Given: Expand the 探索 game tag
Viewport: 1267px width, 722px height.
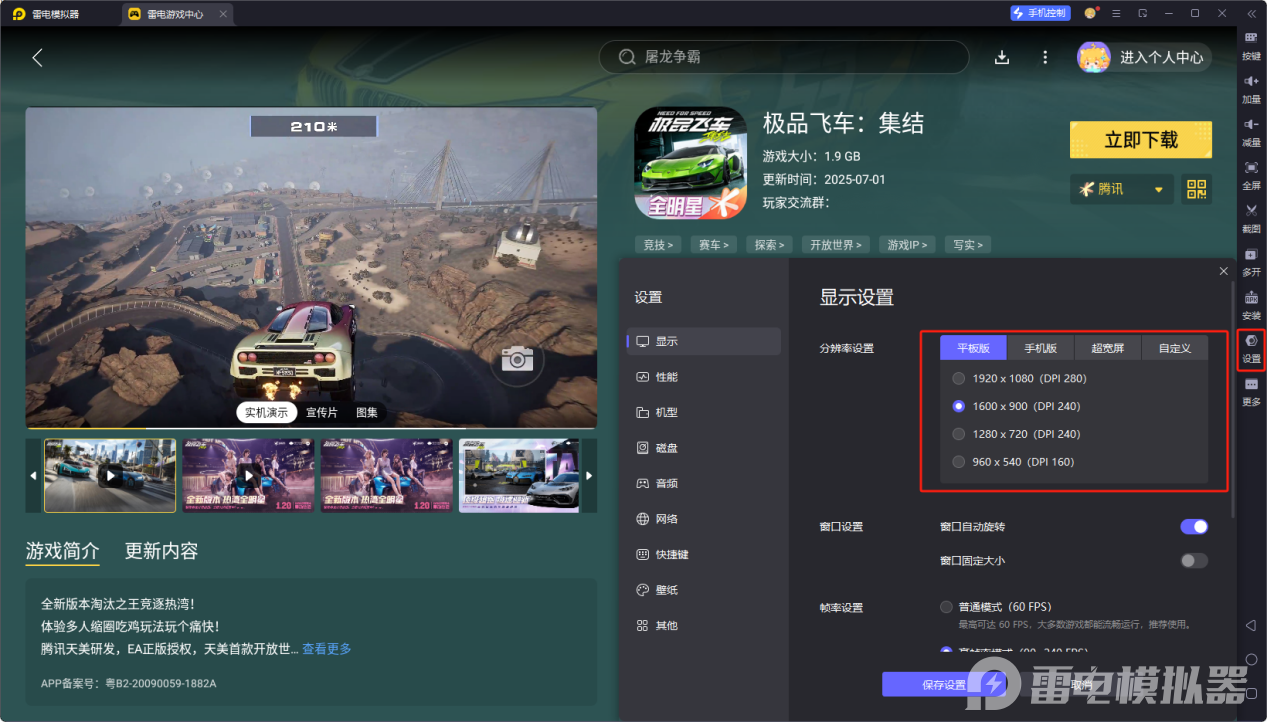Looking at the screenshot, I should tap(768, 244).
